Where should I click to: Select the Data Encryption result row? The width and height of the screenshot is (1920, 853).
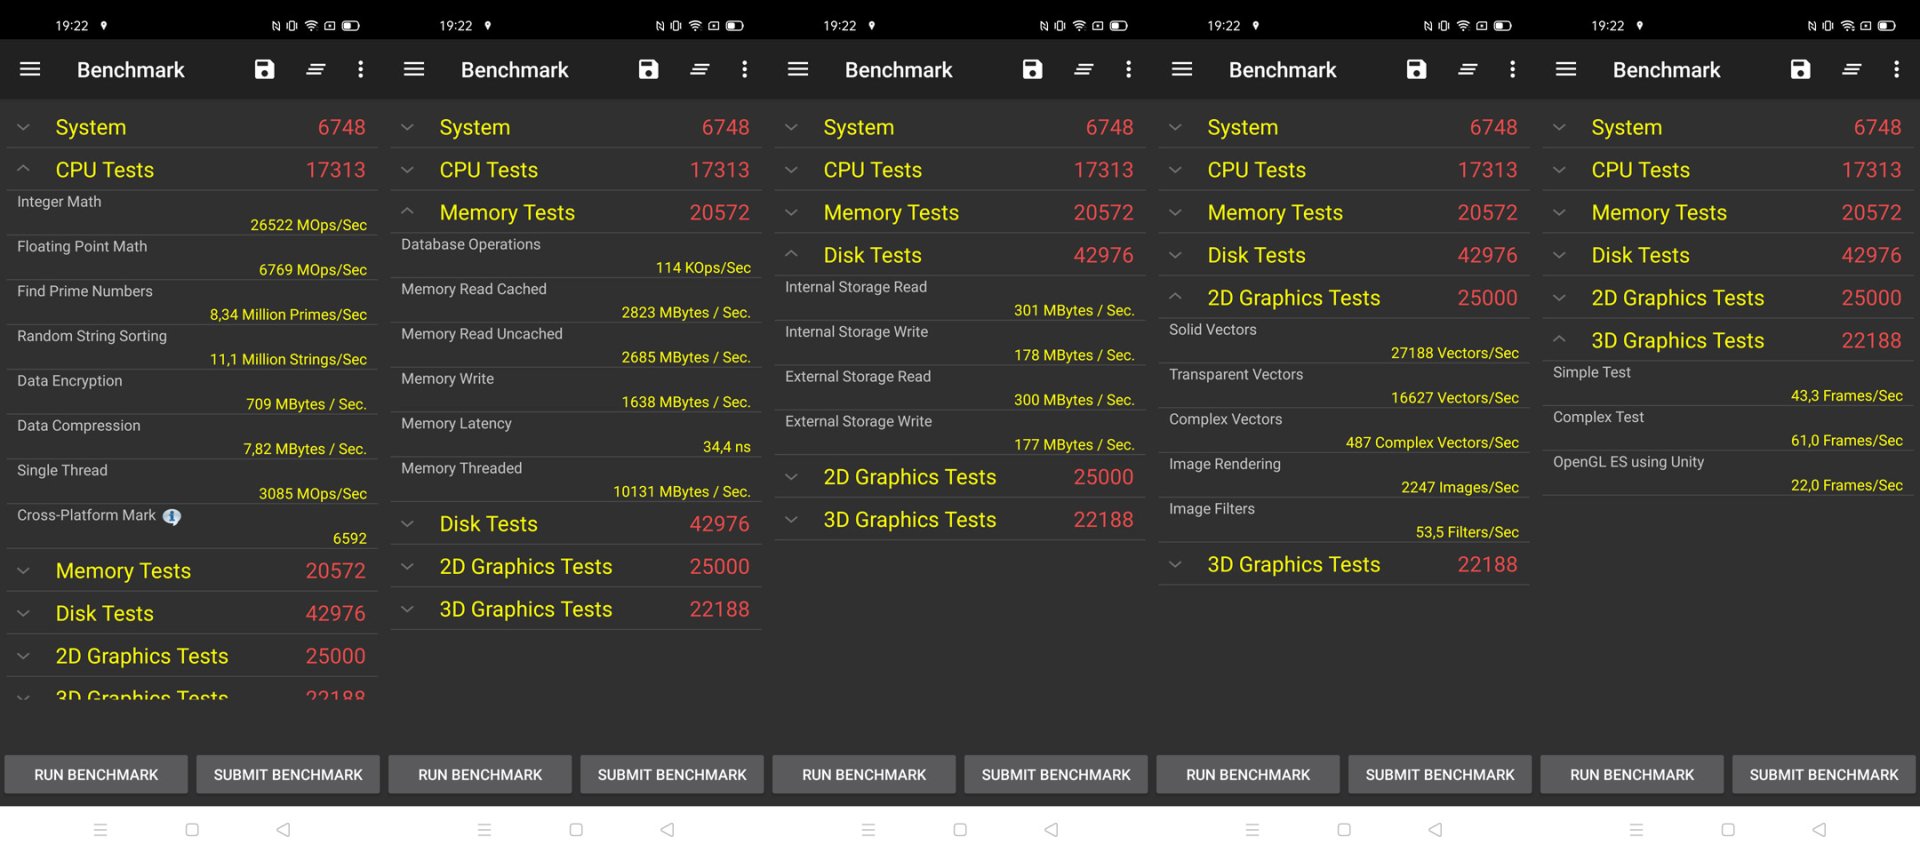click(192, 392)
